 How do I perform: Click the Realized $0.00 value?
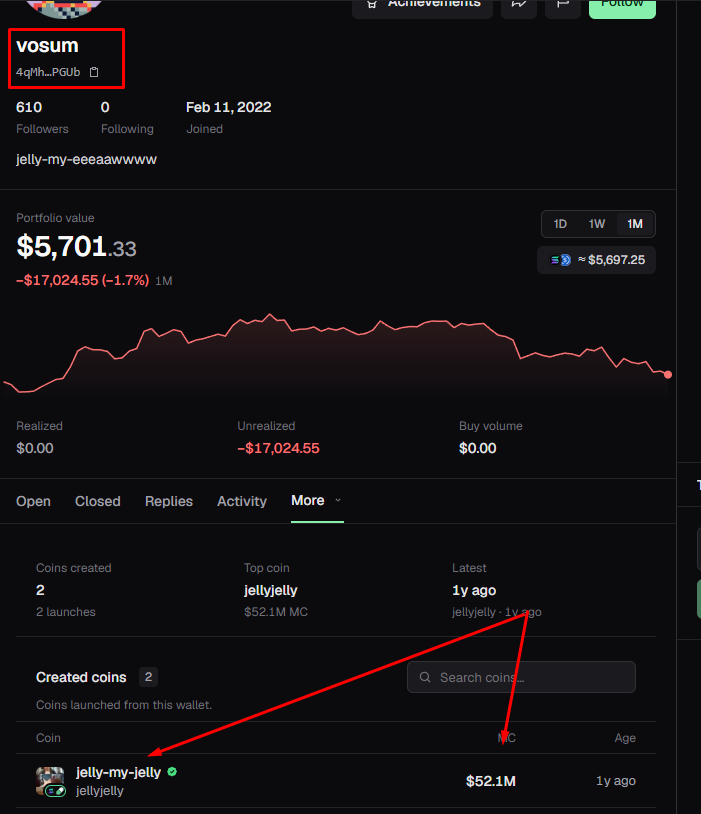pyautogui.click(x=35, y=449)
